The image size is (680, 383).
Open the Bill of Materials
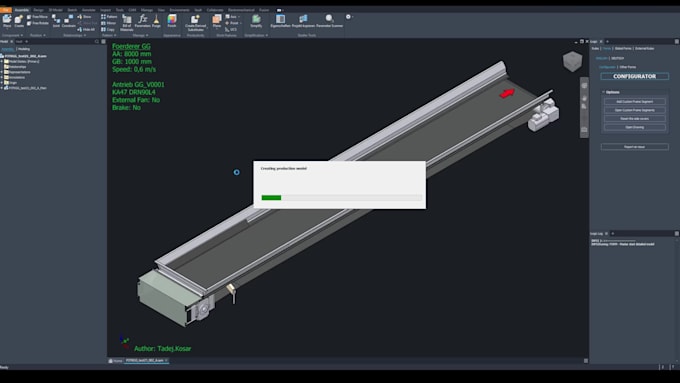point(127,22)
